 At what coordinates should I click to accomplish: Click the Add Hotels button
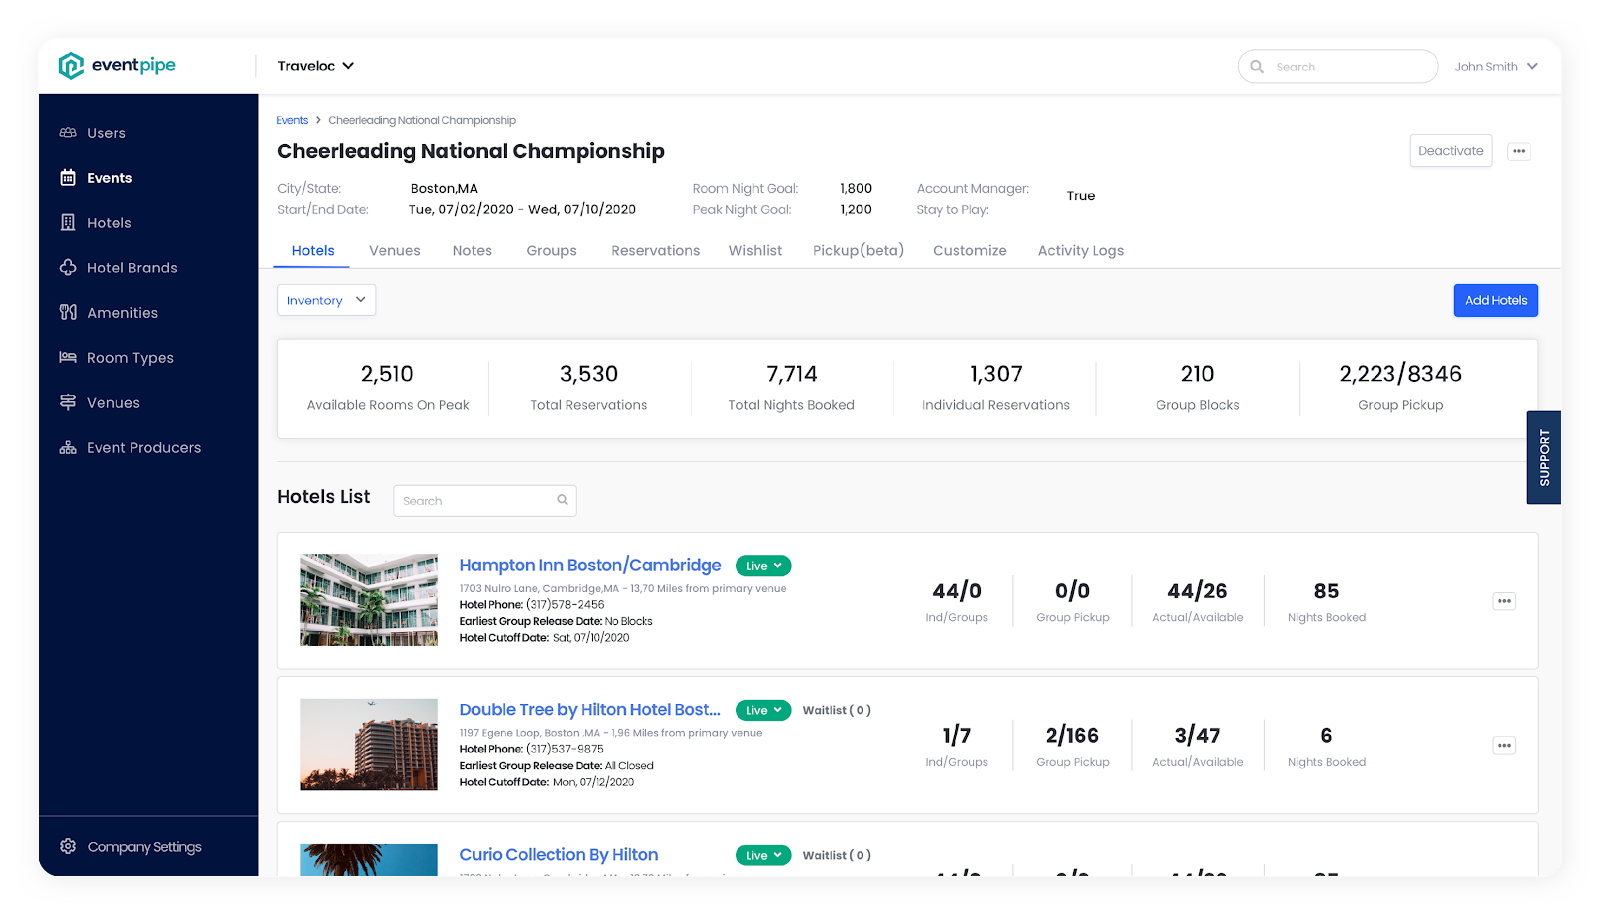point(1495,300)
